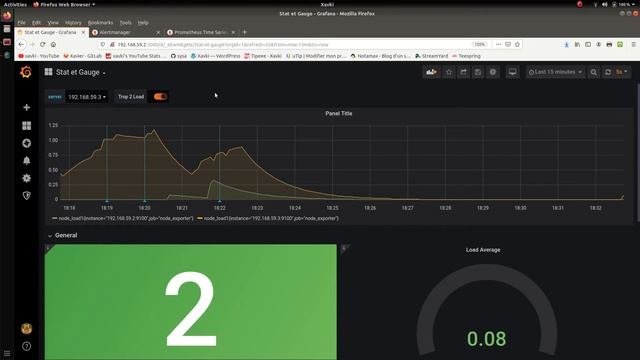Save the dashboard with disk icon

click(x=478, y=72)
